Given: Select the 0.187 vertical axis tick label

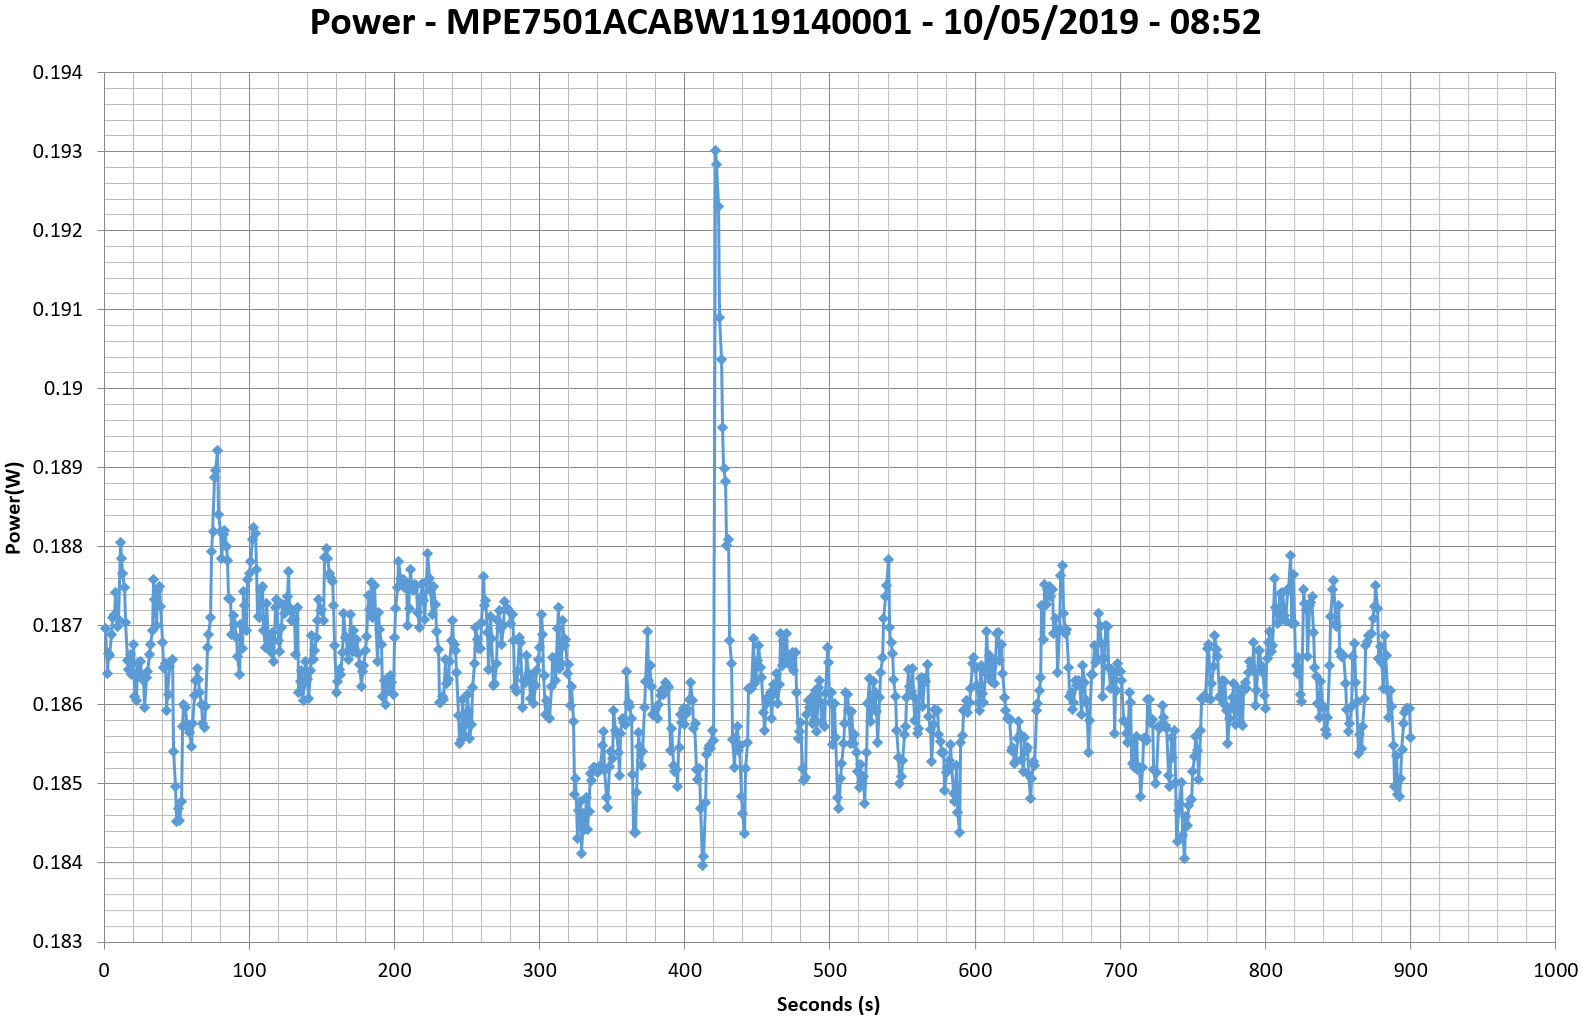Looking at the screenshot, I should (58, 626).
